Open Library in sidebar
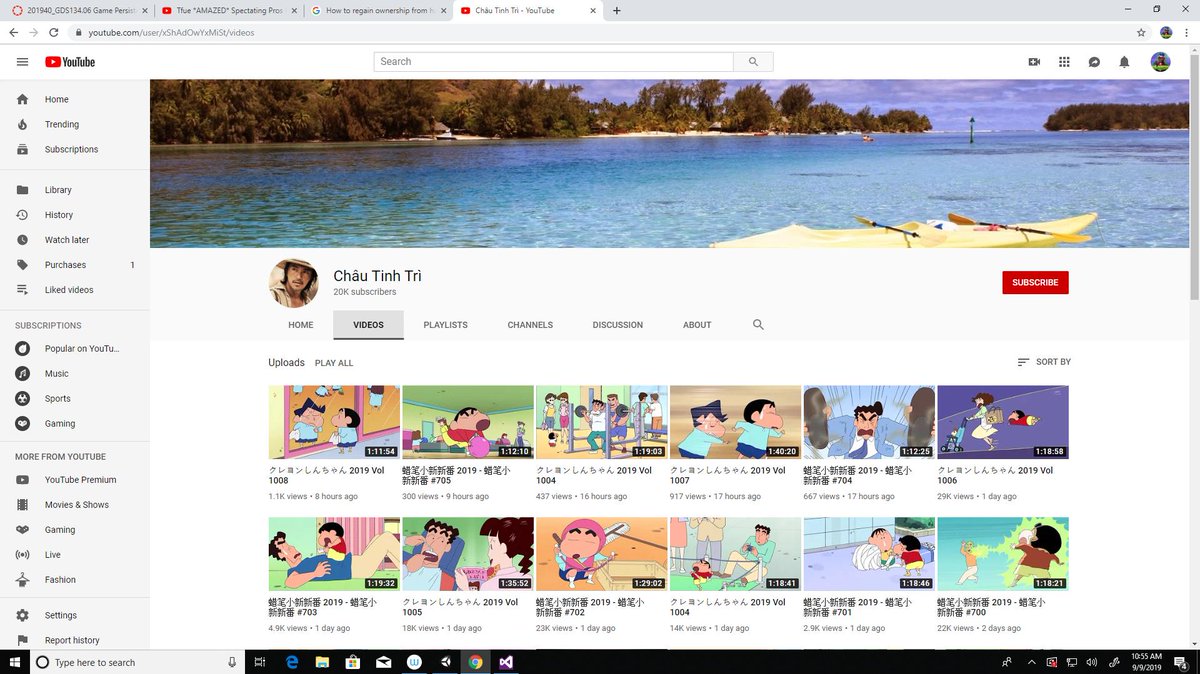This screenshot has width=1200, height=674. point(75,190)
